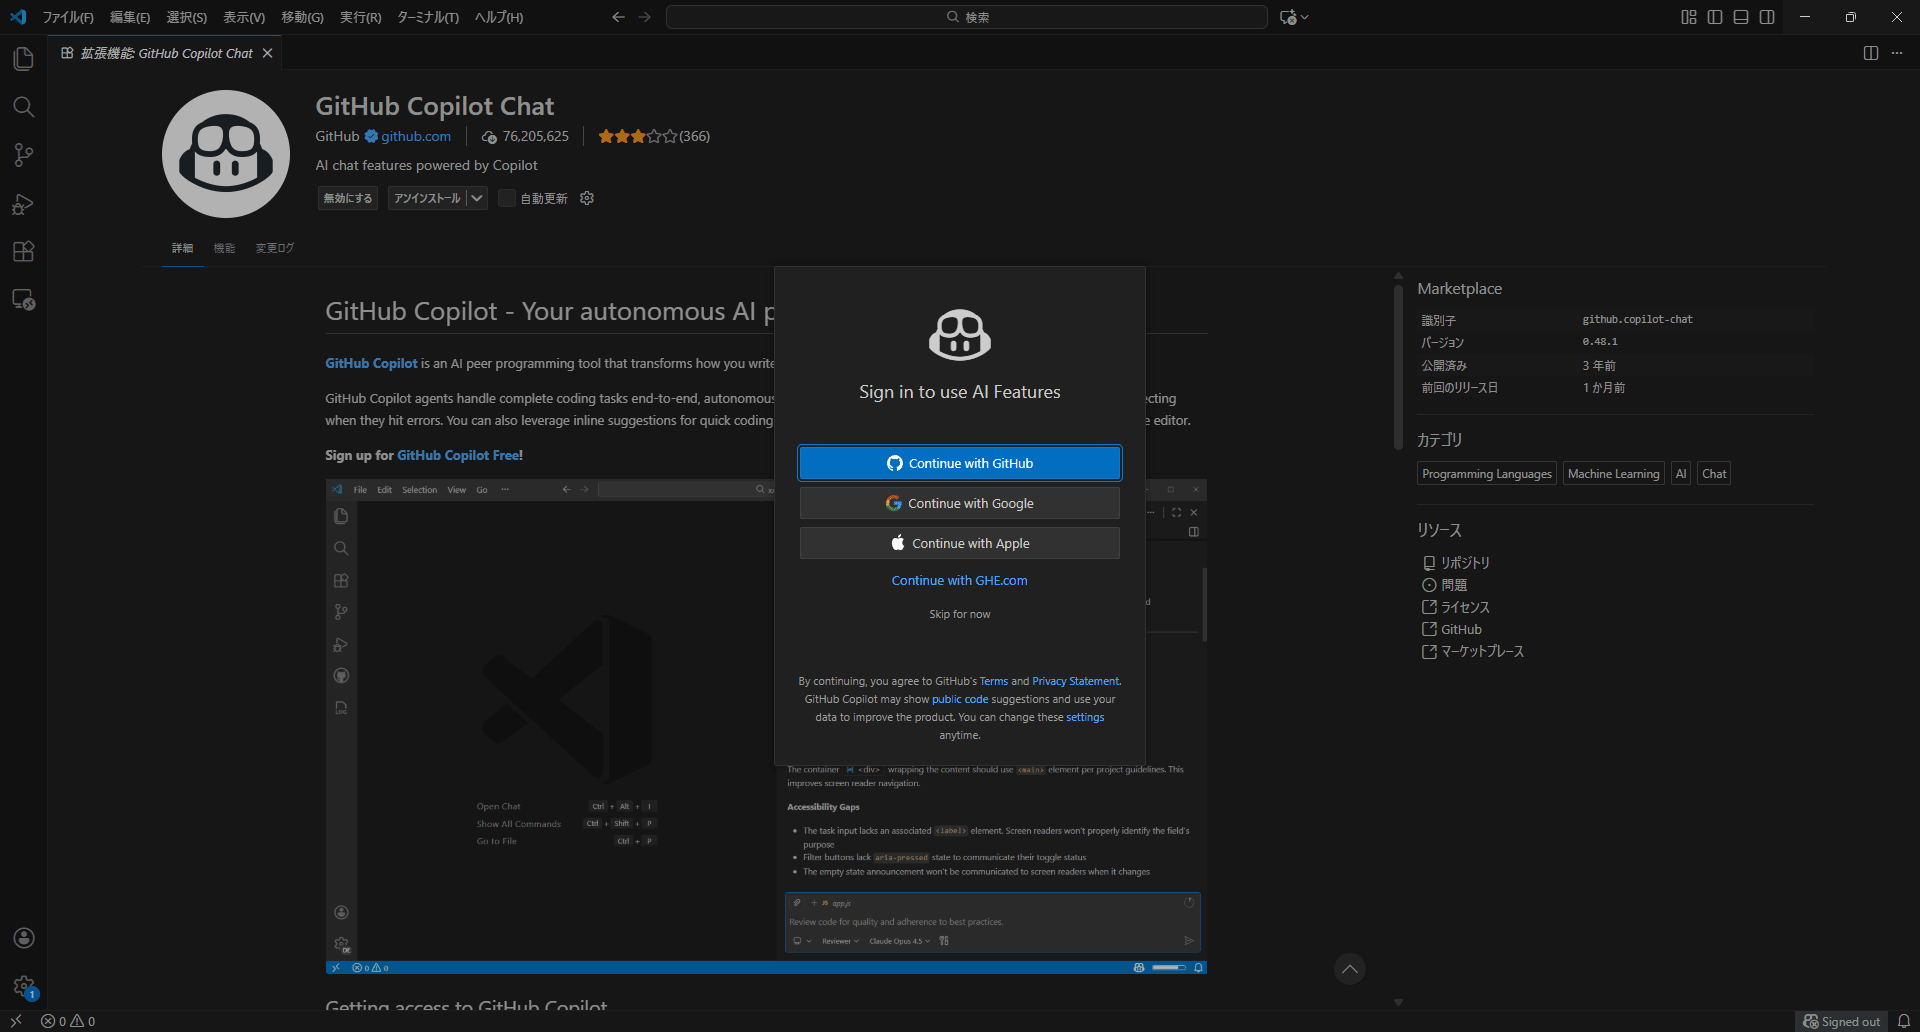Open the Search view icon
The width and height of the screenshot is (1920, 1032).
(23, 107)
